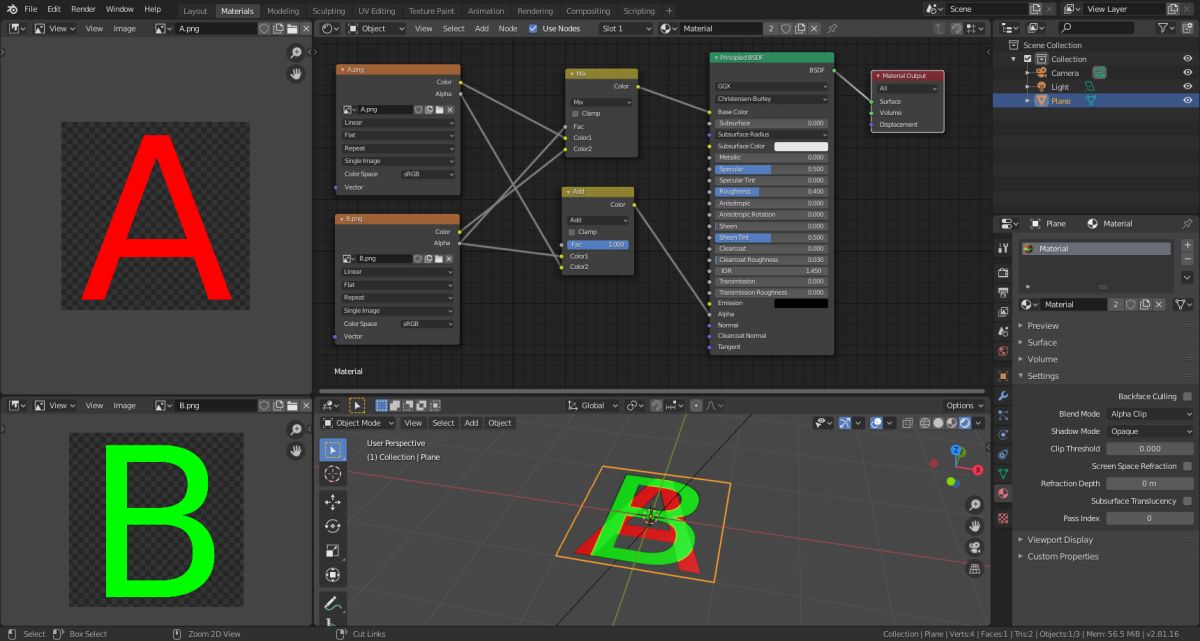Click the pan hand icon in 3D viewport
The height and width of the screenshot is (641, 1200).
click(x=974, y=525)
